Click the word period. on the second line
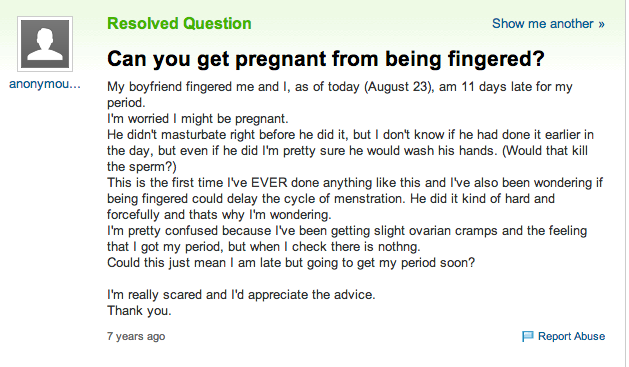This screenshot has height=367, width=629. pos(126,103)
